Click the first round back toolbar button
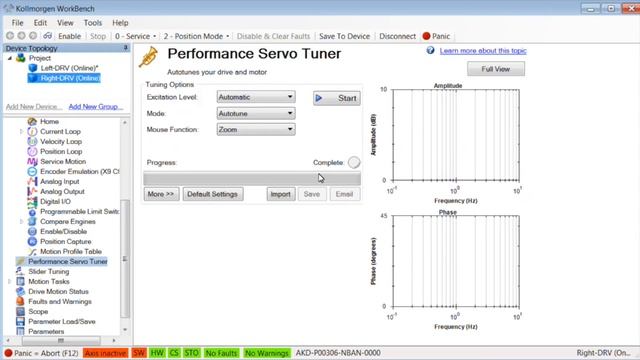This screenshot has width=640, height=360. 10,36
